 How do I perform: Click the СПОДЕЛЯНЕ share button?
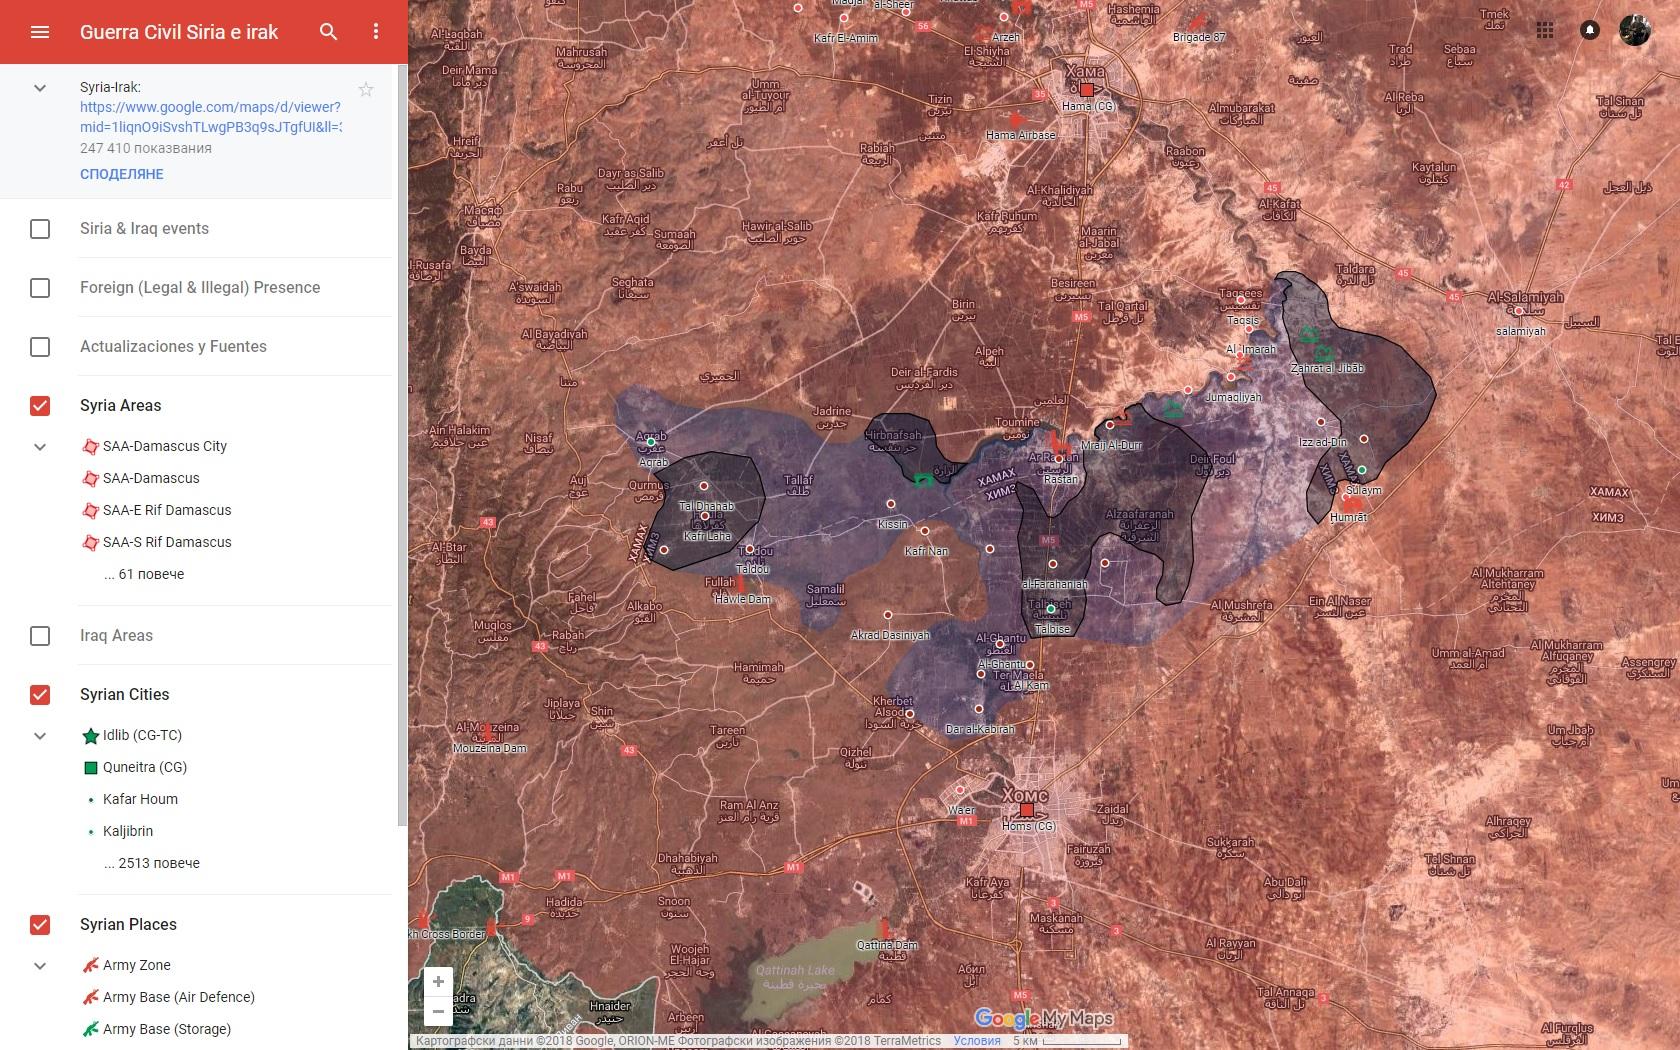click(x=122, y=174)
